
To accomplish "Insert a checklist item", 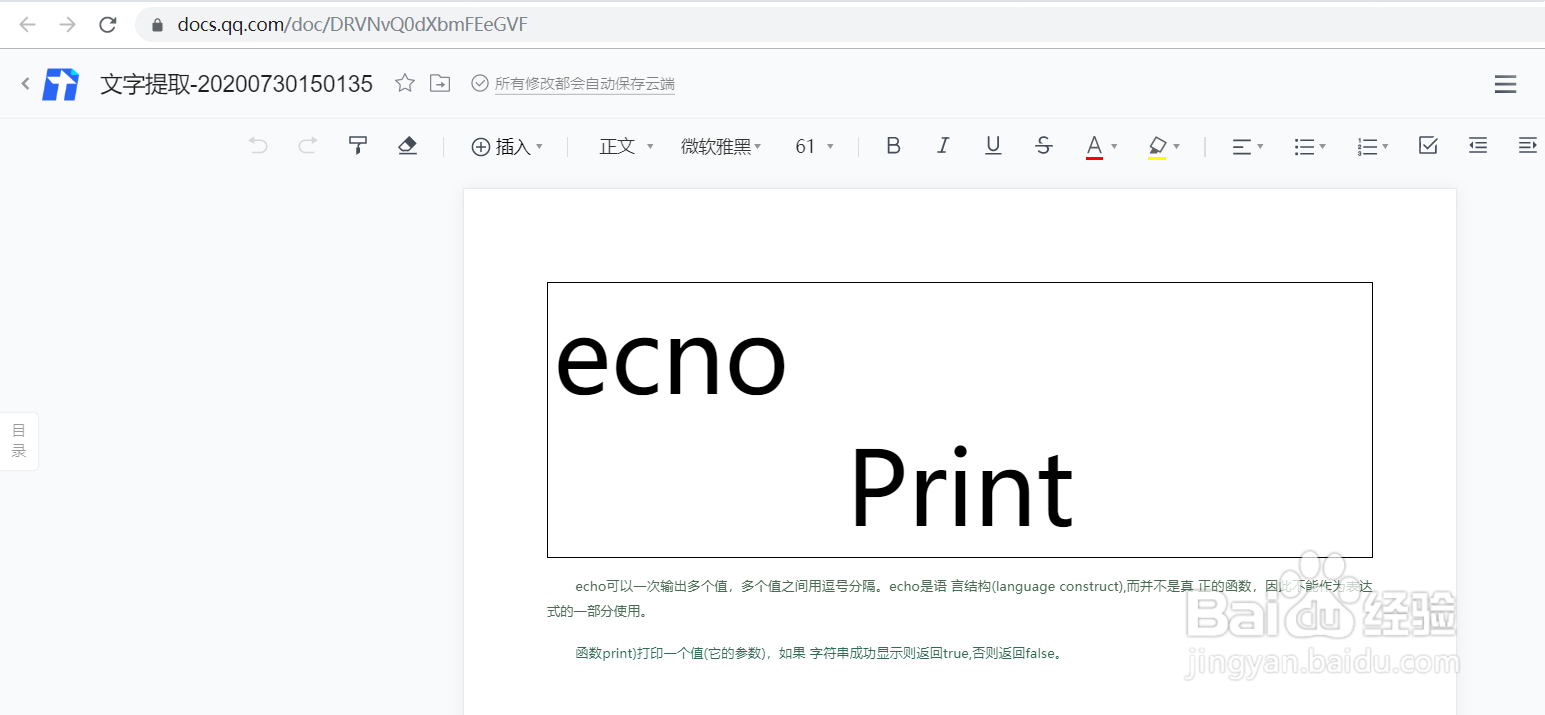I will (x=1427, y=146).
